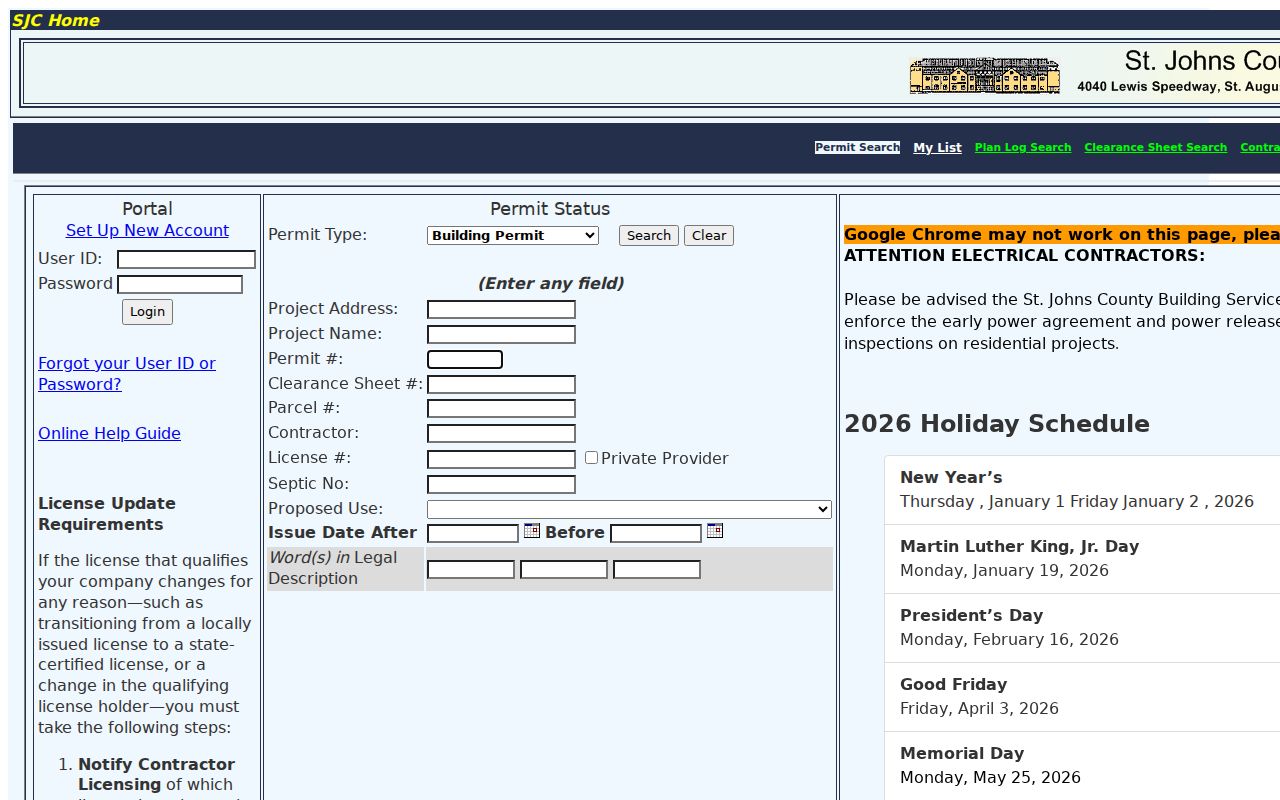Click third Legal Description word field
The height and width of the screenshot is (800, 1280).
(657, 569)
